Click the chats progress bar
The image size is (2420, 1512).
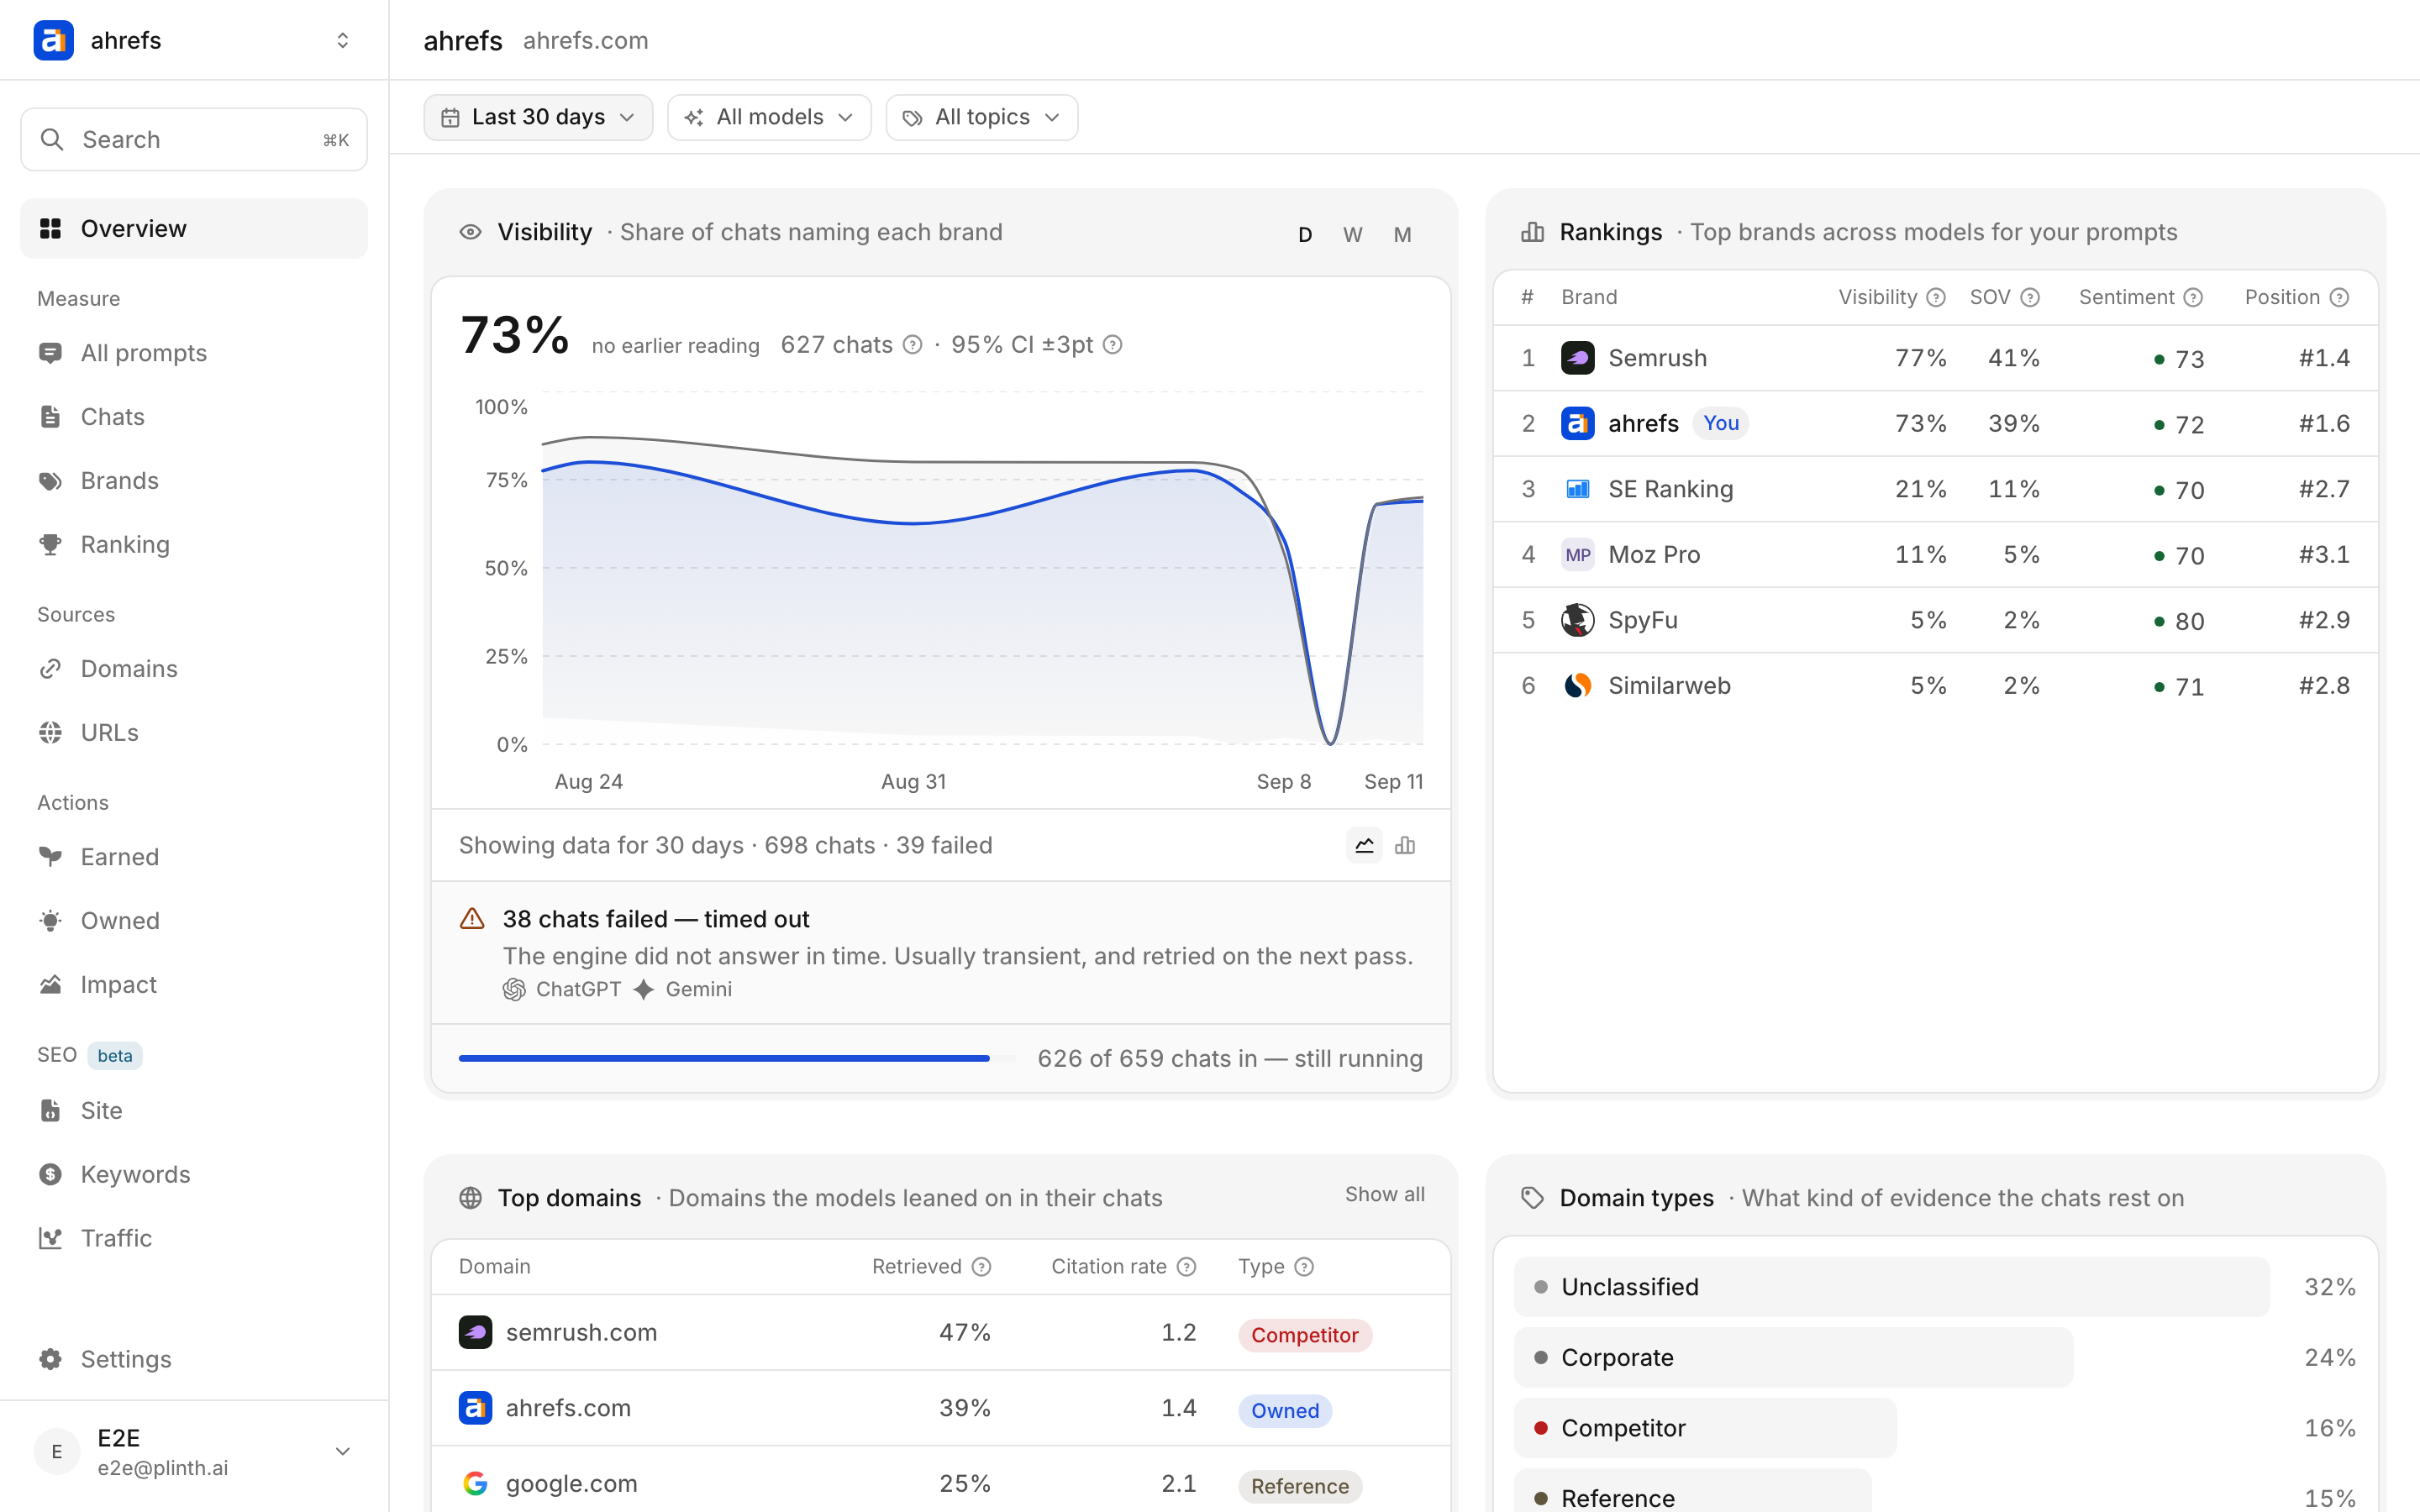[x=737, y=1058]
